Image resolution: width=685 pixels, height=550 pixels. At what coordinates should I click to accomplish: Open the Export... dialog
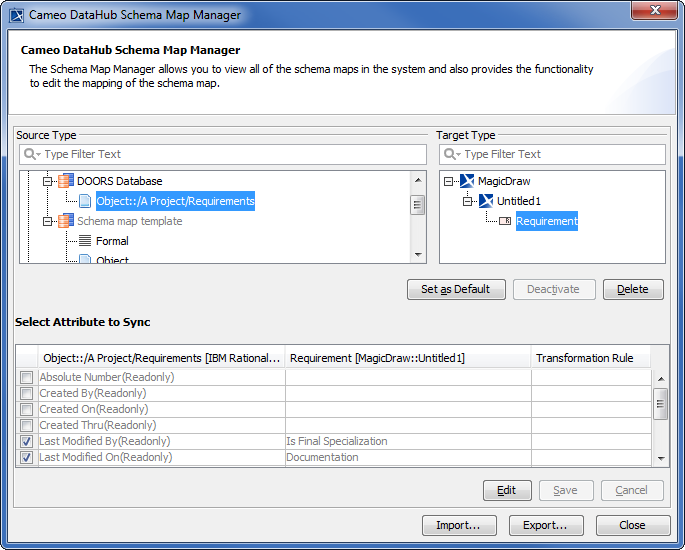(546, 525)
